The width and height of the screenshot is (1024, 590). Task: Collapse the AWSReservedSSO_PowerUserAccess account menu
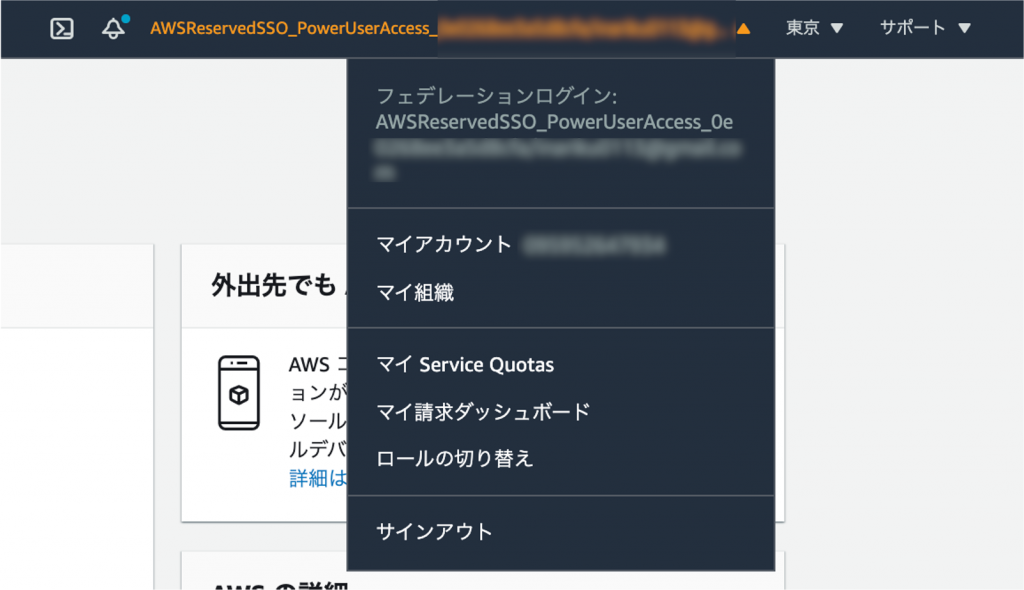pyautogui.click(x=450, y=29)
